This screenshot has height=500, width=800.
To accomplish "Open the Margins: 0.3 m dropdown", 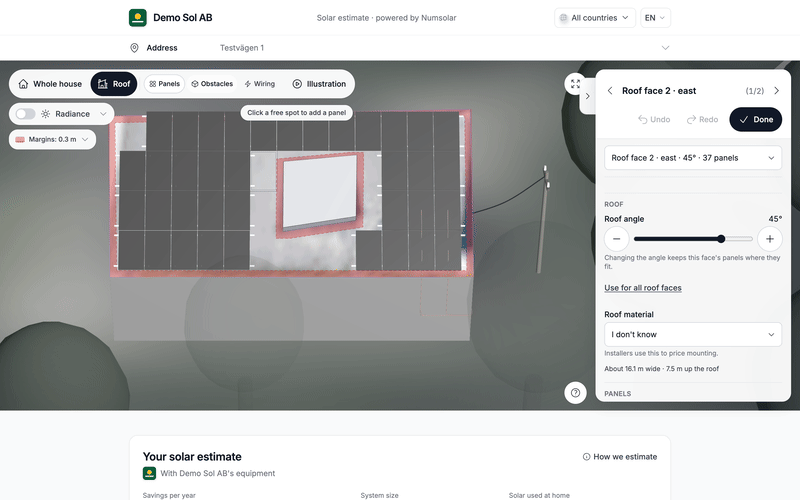I will coord(52,139).
